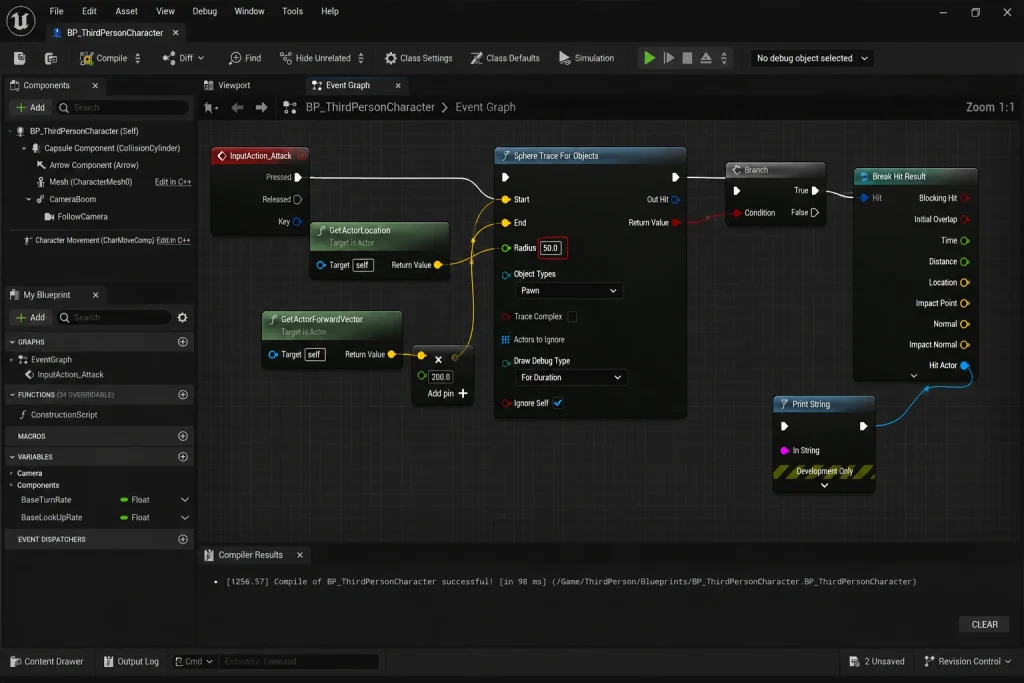Open Find in blueprint search
Viewport: 1024px width, 683px height.
click(245, 58)
